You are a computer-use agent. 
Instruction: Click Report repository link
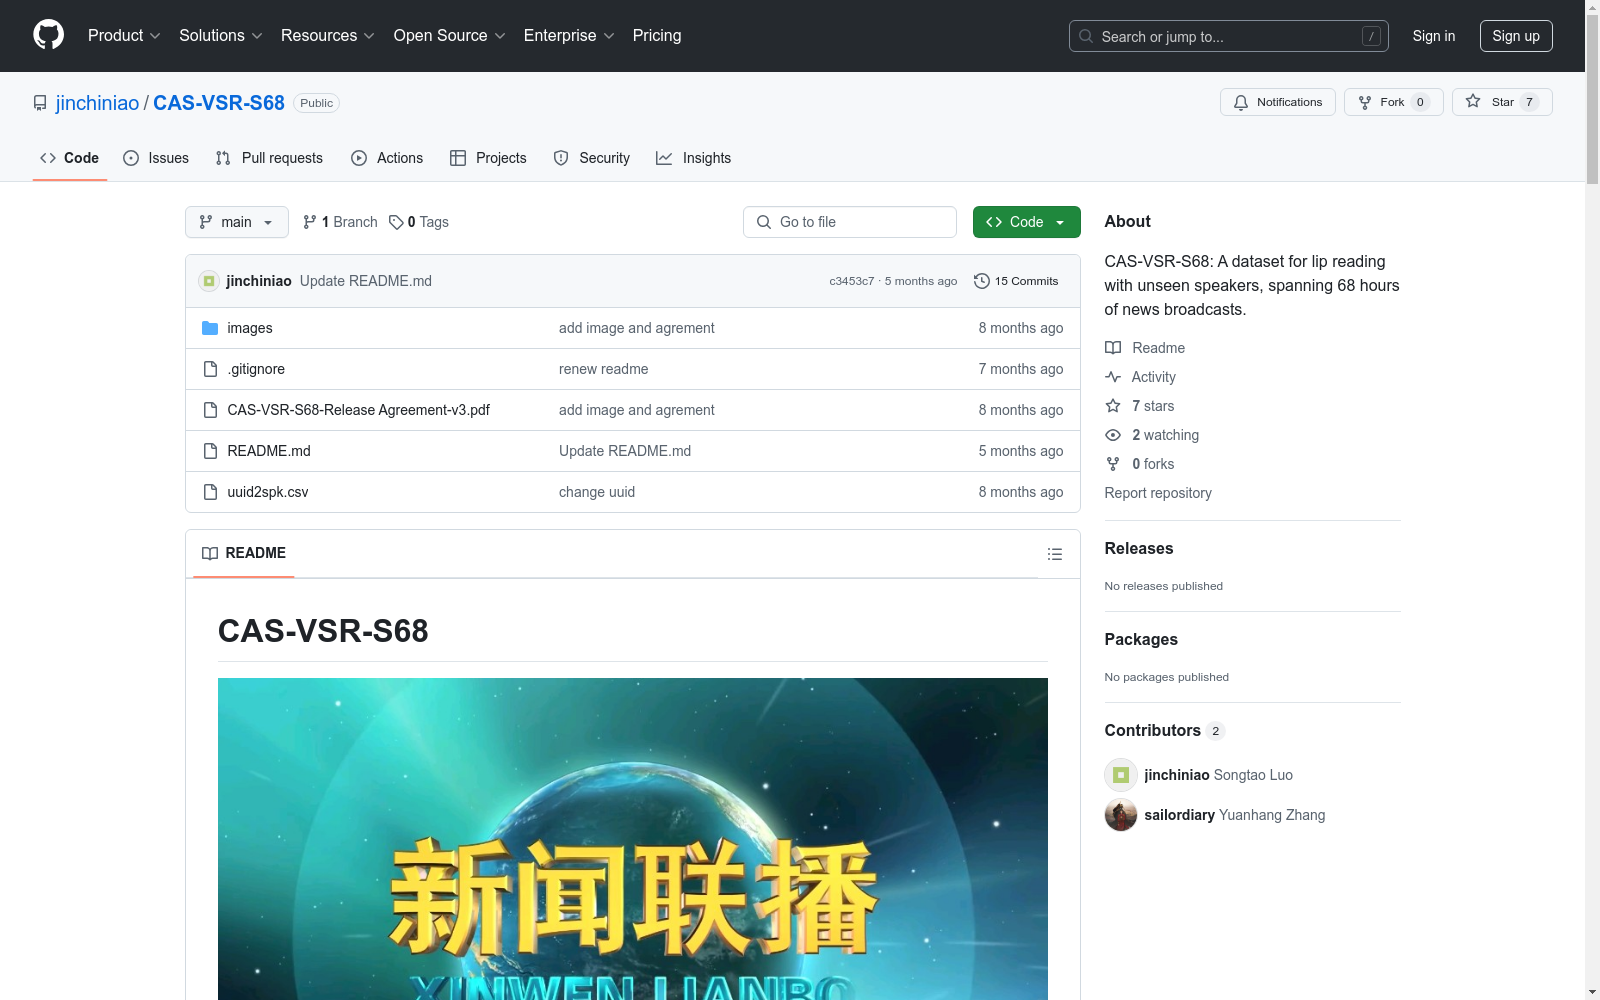[x=1158, y=493]
